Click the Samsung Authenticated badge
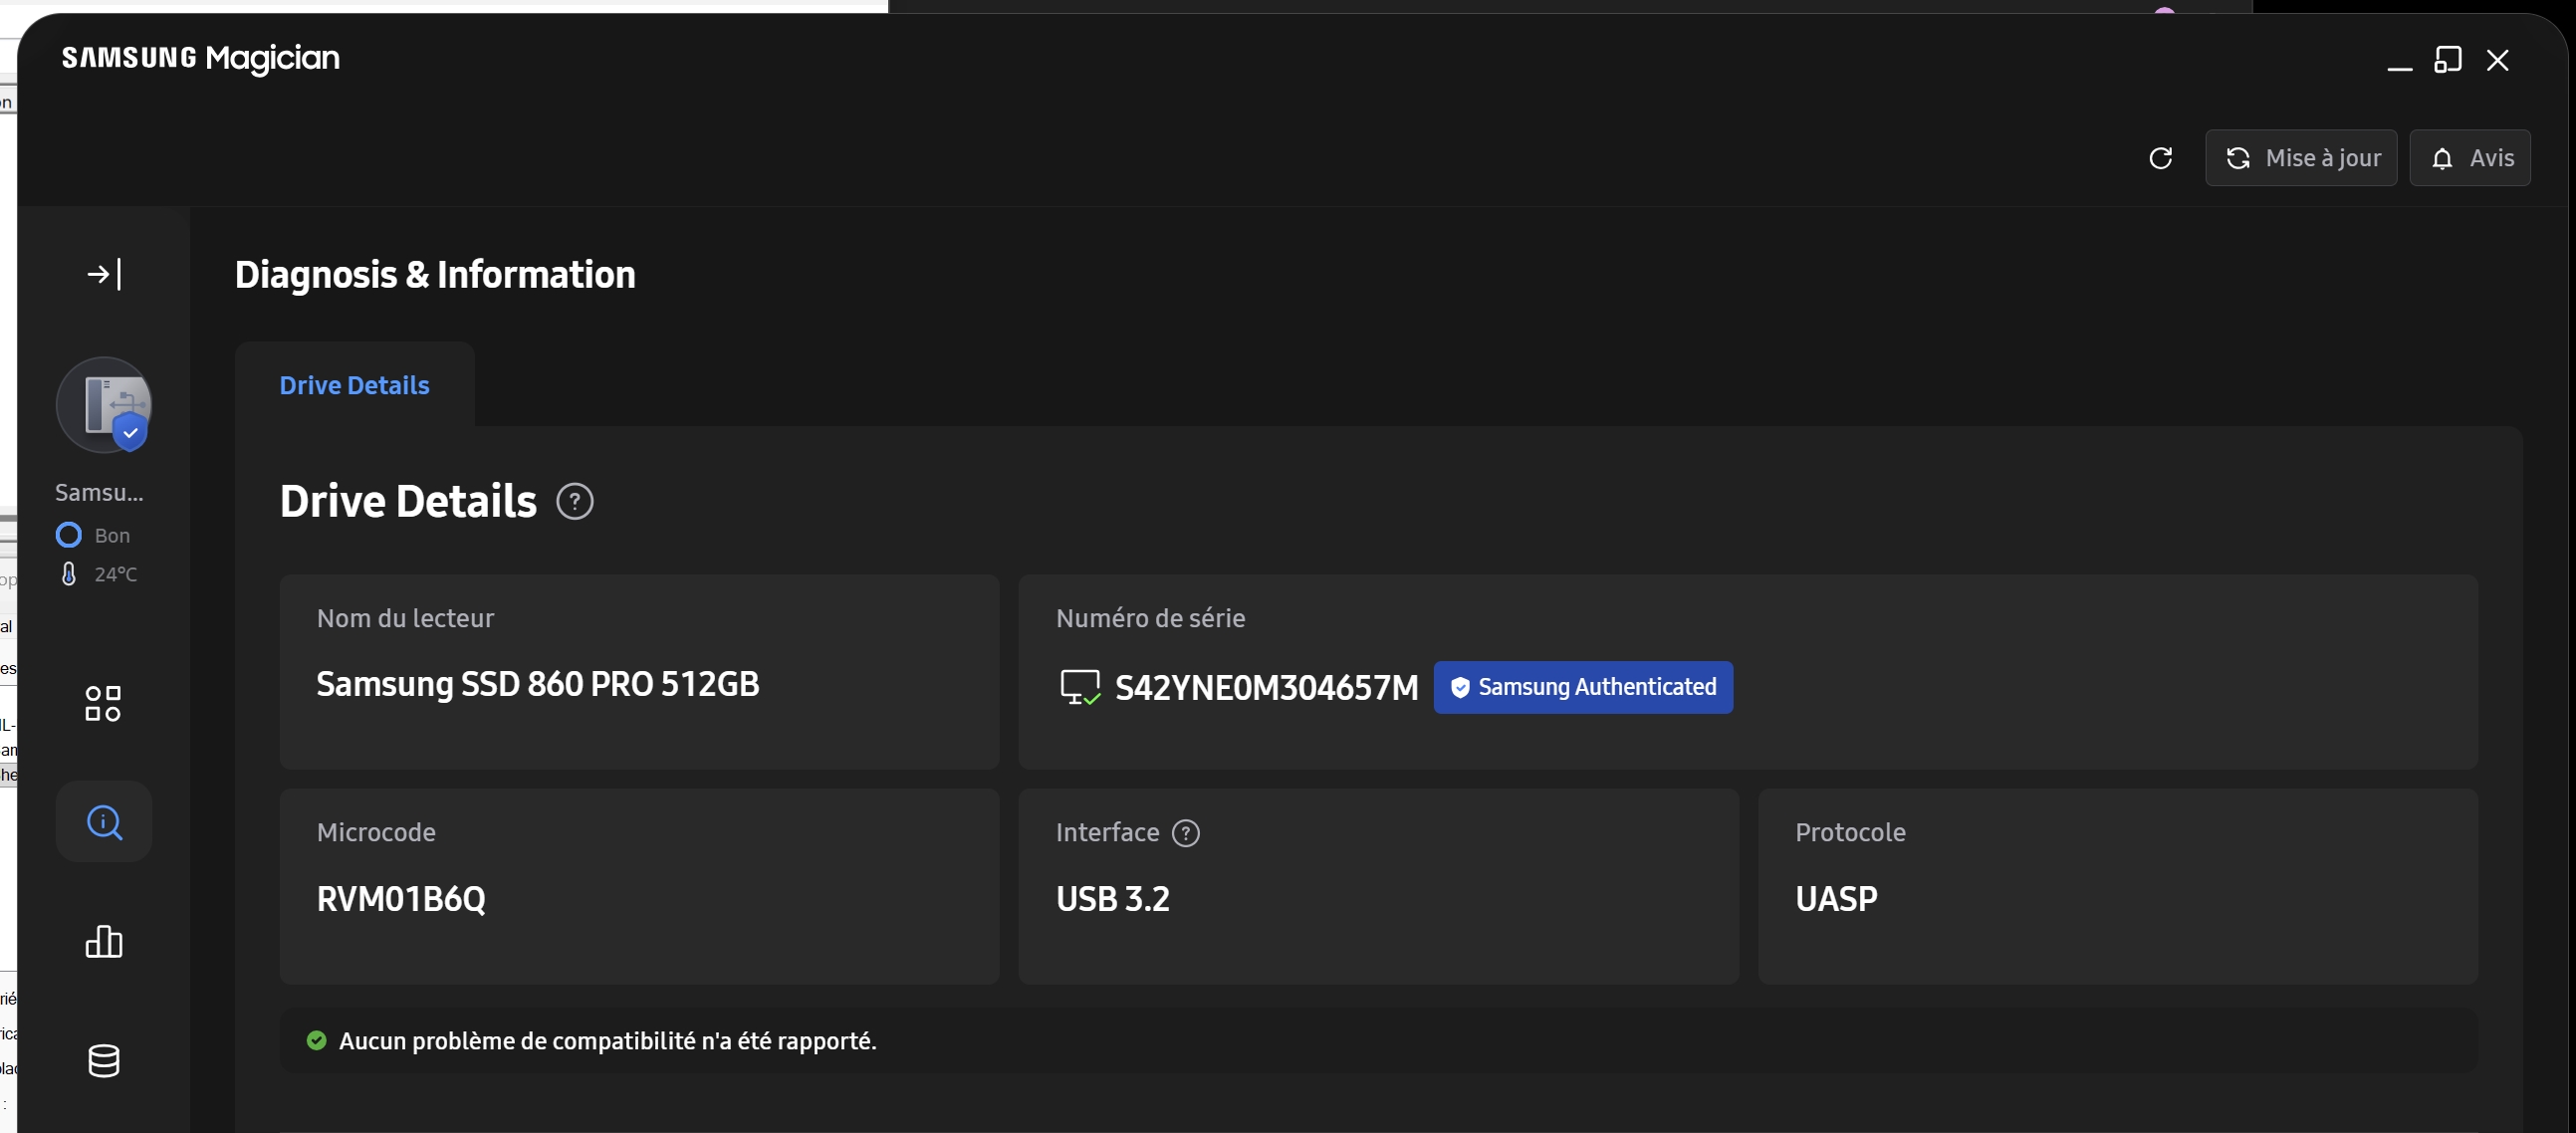Screen dimensions: 2576x1133 point(1583,687)
